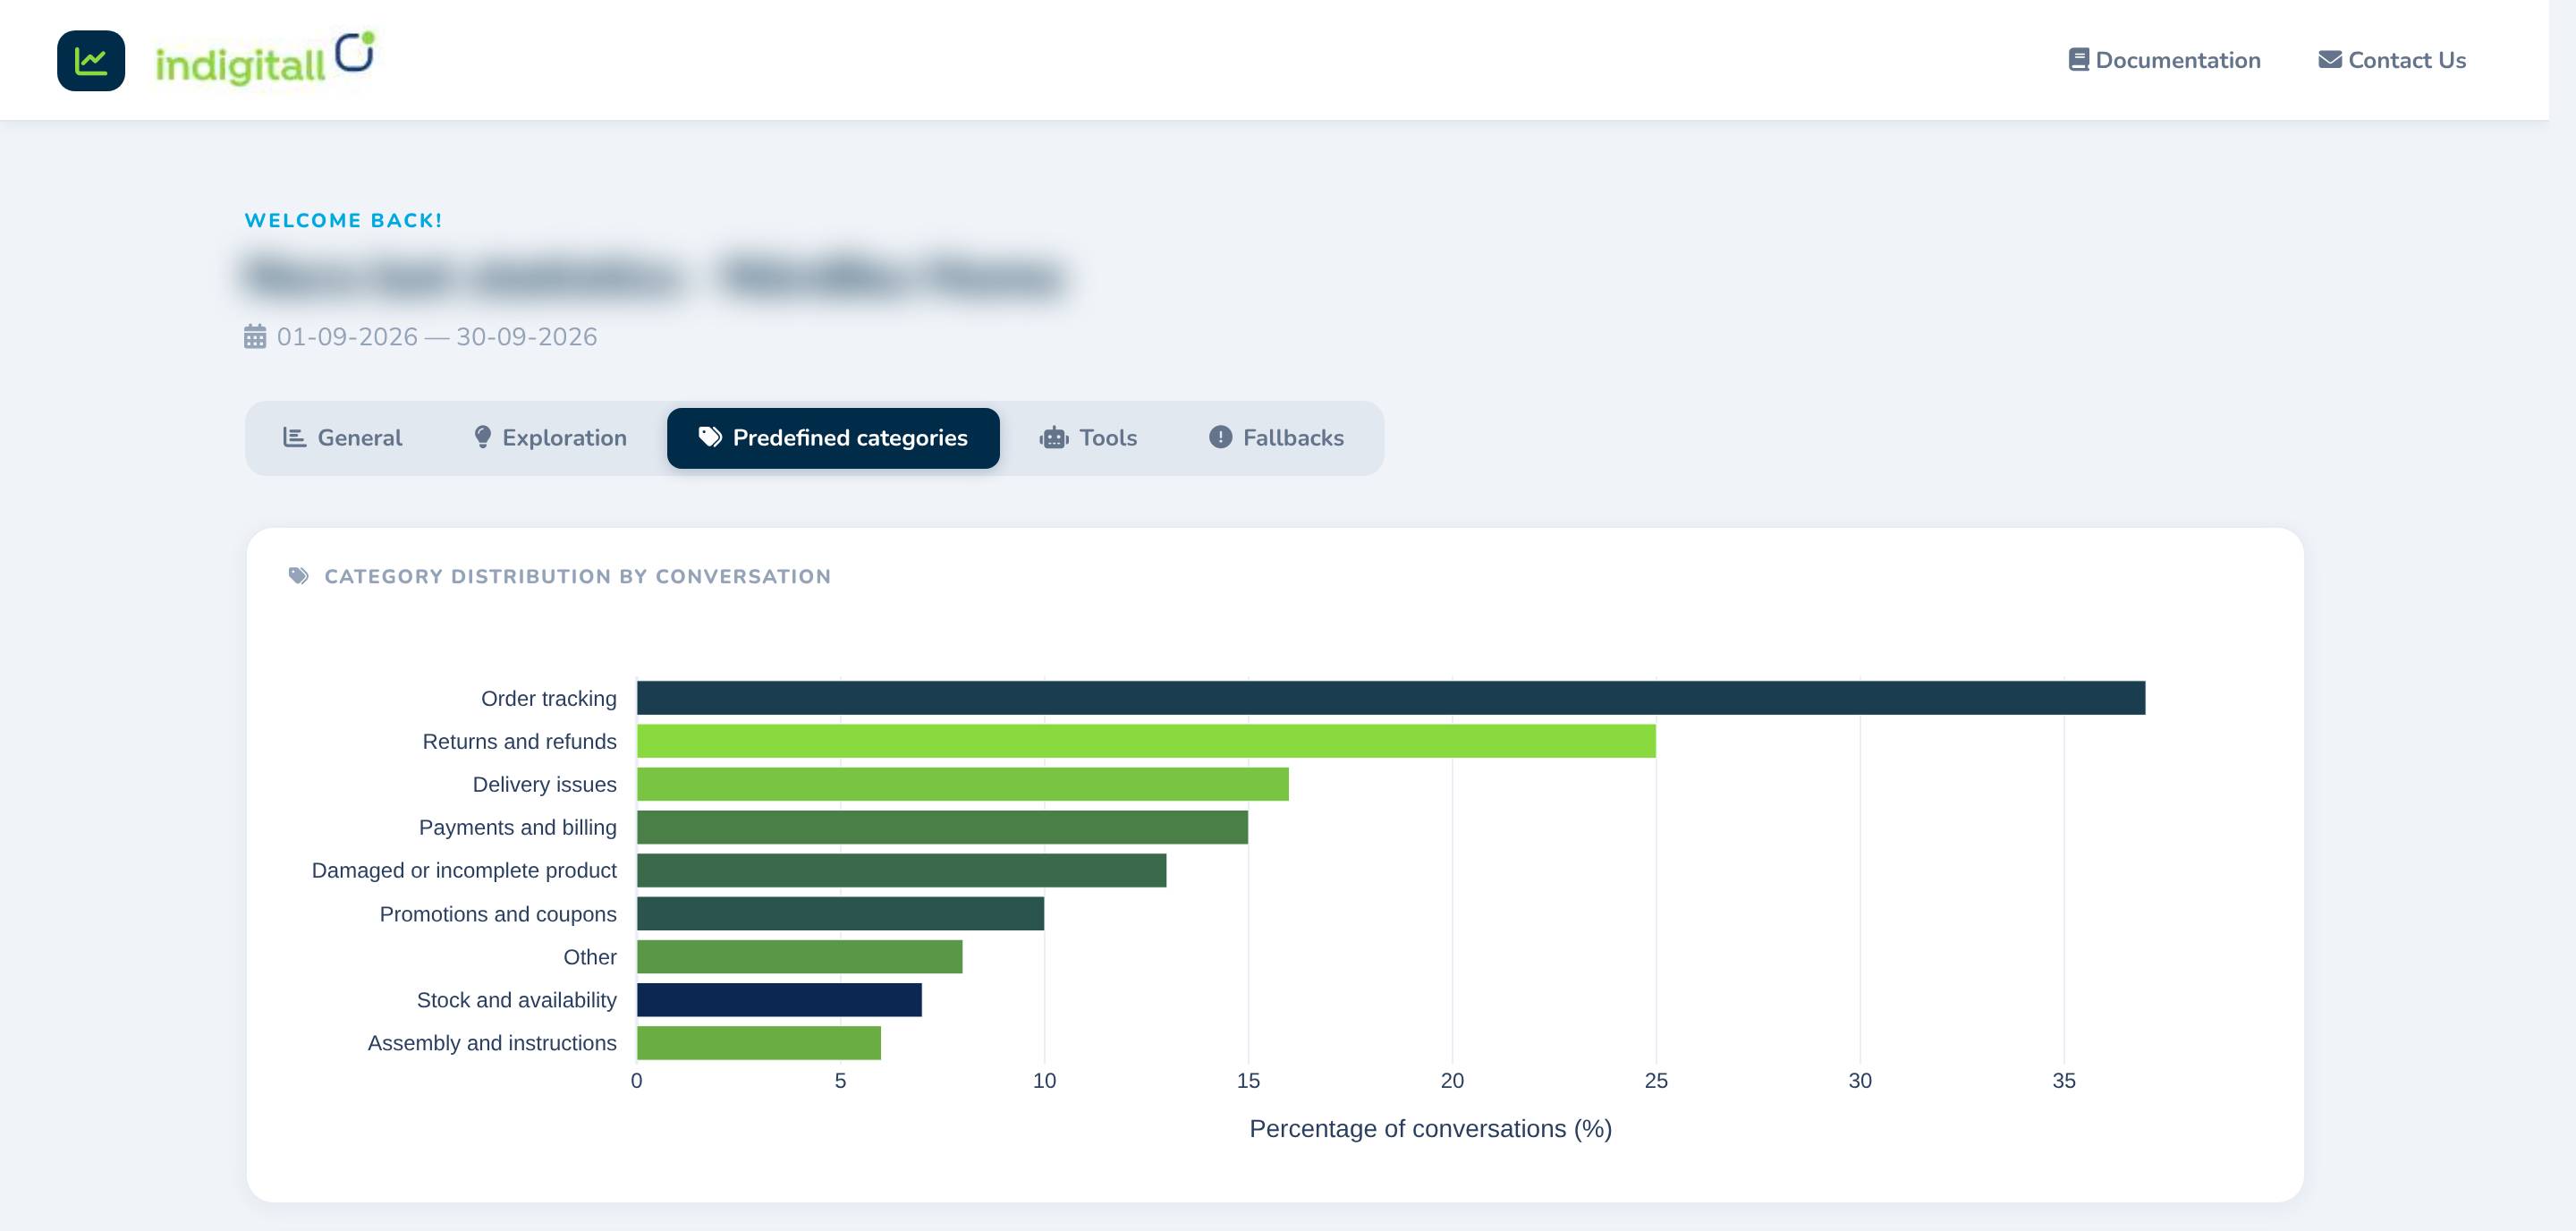This screenshot has height=1231, width=2576.
Task: Click the 'Assembly and instructions' axis label
Action: click(x=492, y=1043)
